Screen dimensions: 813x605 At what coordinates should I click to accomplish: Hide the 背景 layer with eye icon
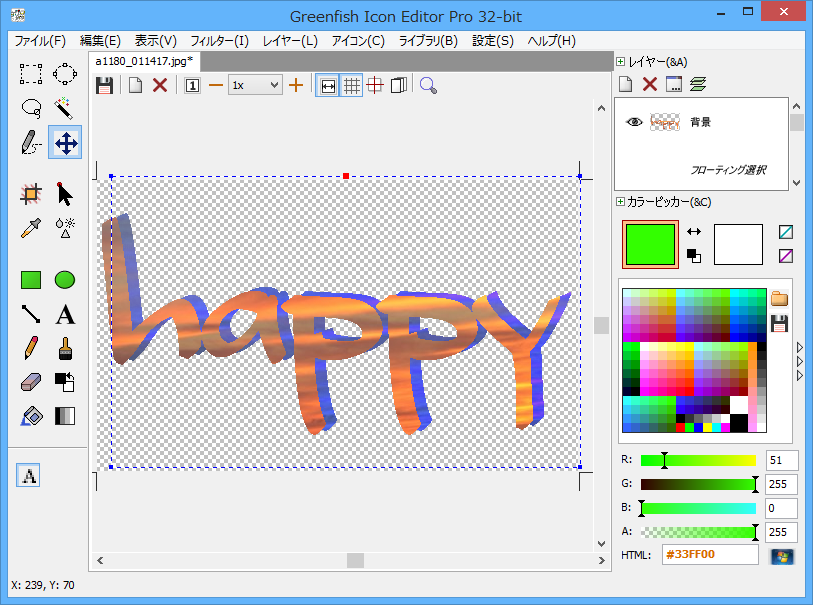tap(634, 122)
